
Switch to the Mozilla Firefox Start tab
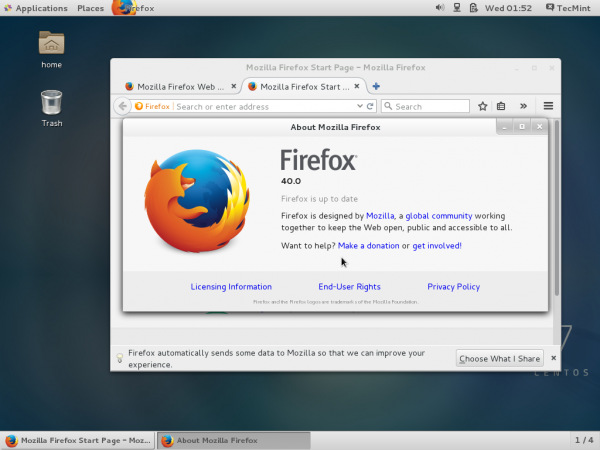pos(299,87)
